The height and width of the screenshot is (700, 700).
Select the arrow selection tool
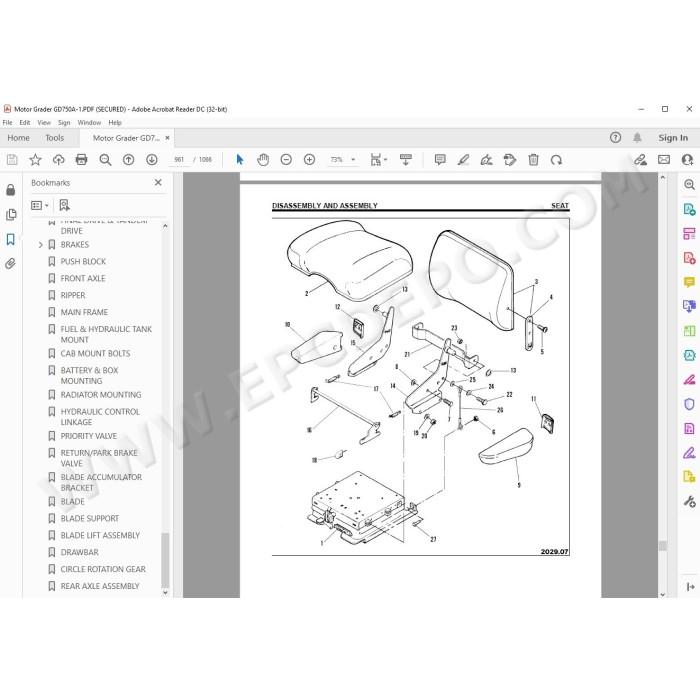[240, 159]
